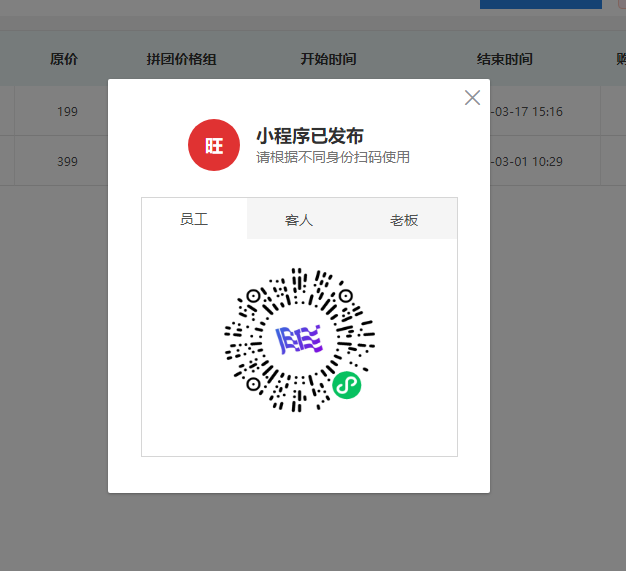Close the mini-program published dialog
This screenshot has height=571, width=626.
[472, 97]
